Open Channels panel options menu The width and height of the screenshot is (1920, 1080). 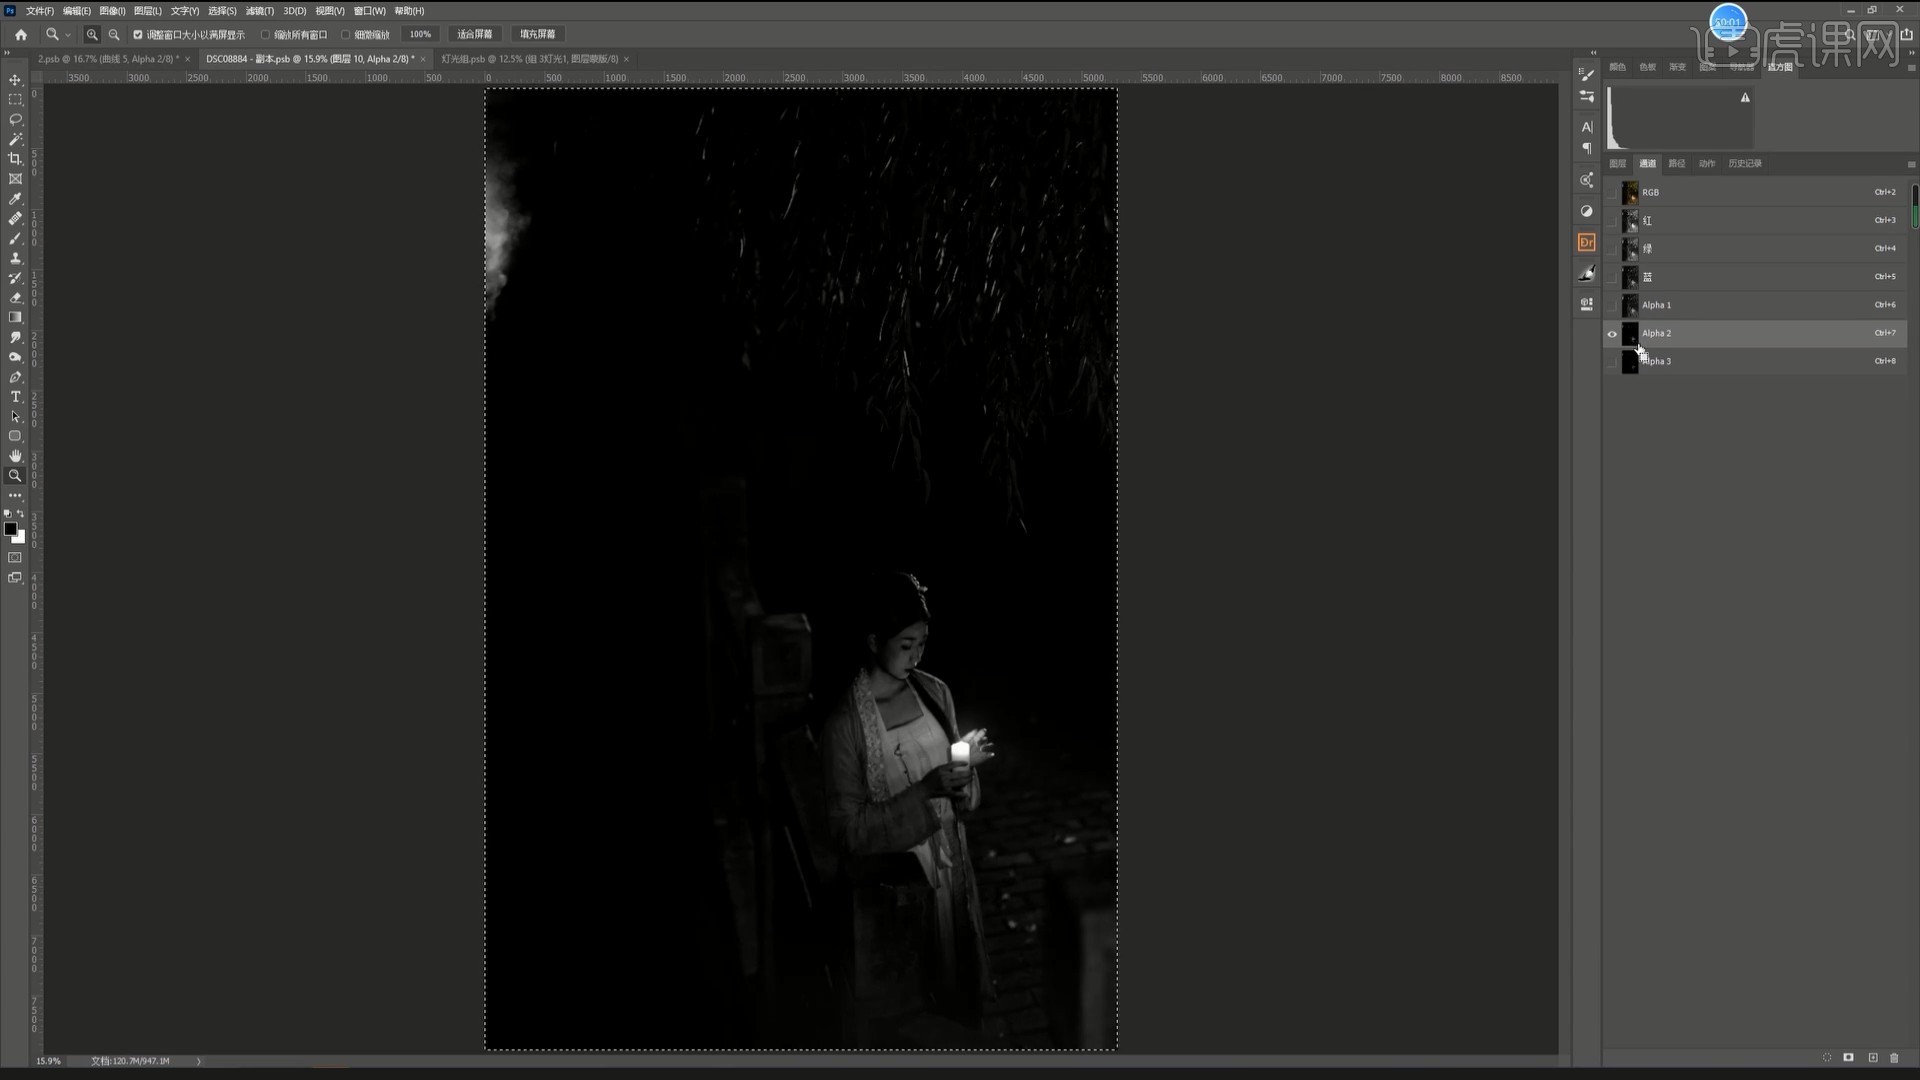pyautogui.click(x=1911, y=164)
